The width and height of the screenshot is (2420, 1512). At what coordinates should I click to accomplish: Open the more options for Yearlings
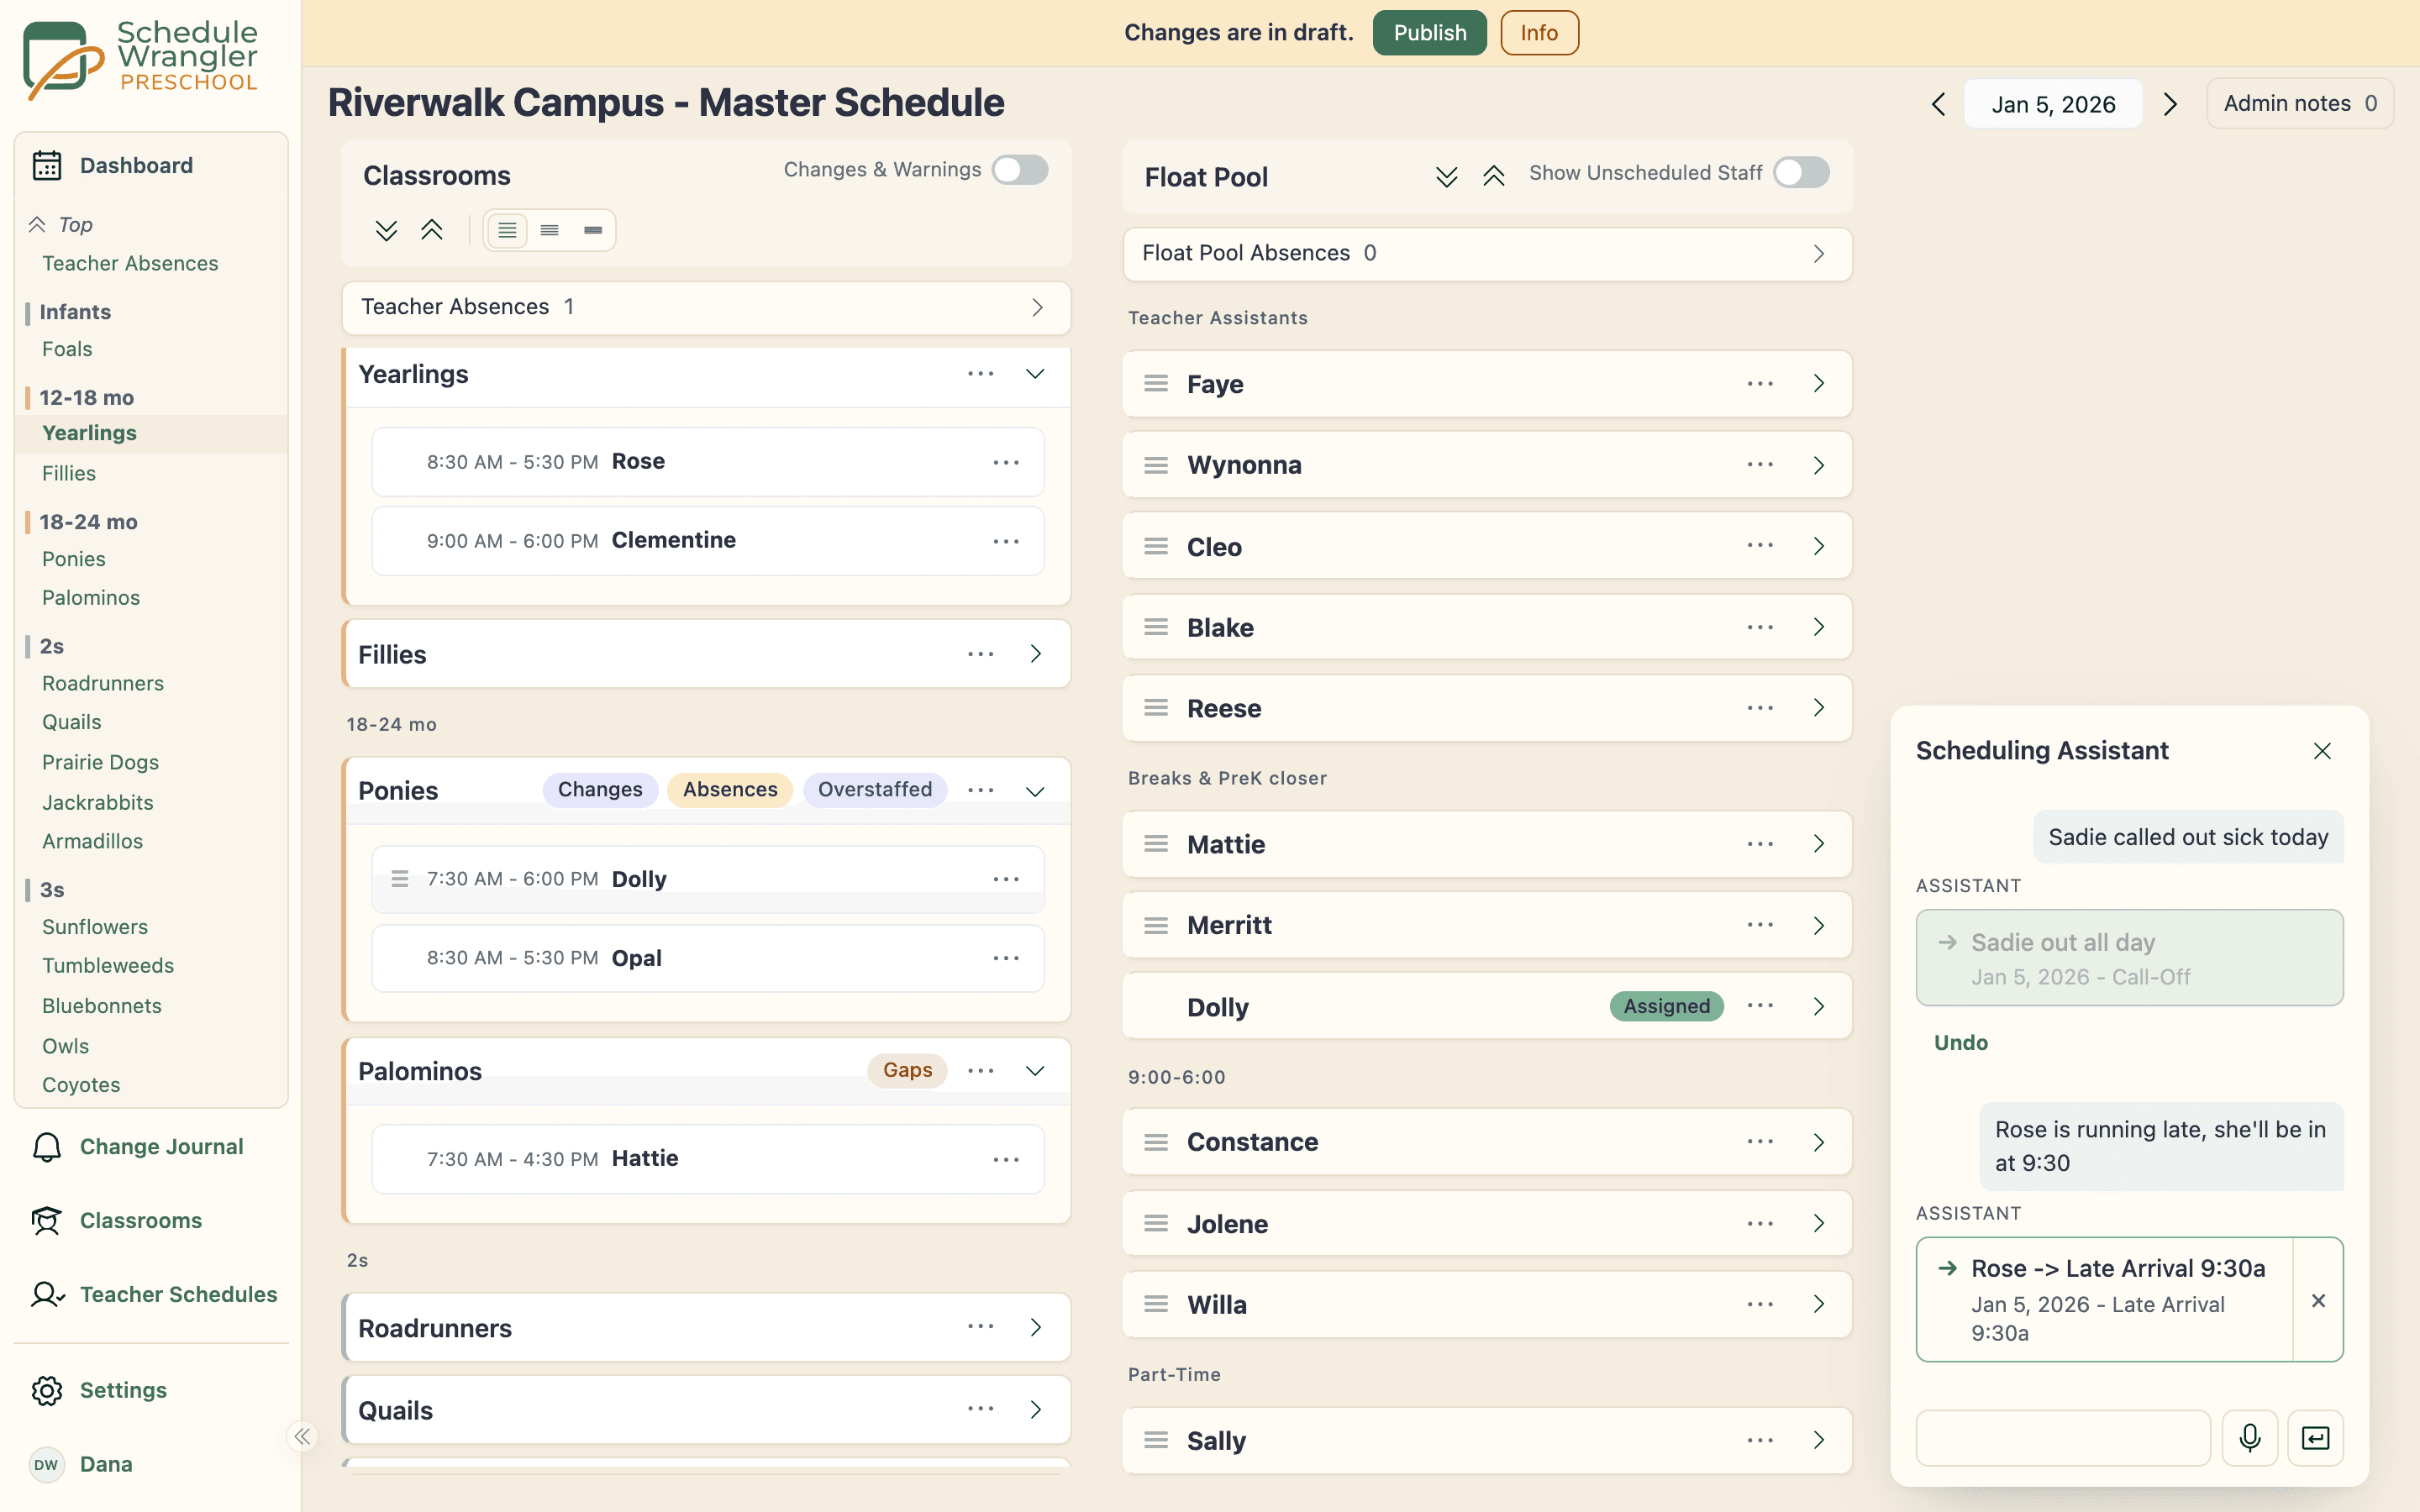pos(981,374)
